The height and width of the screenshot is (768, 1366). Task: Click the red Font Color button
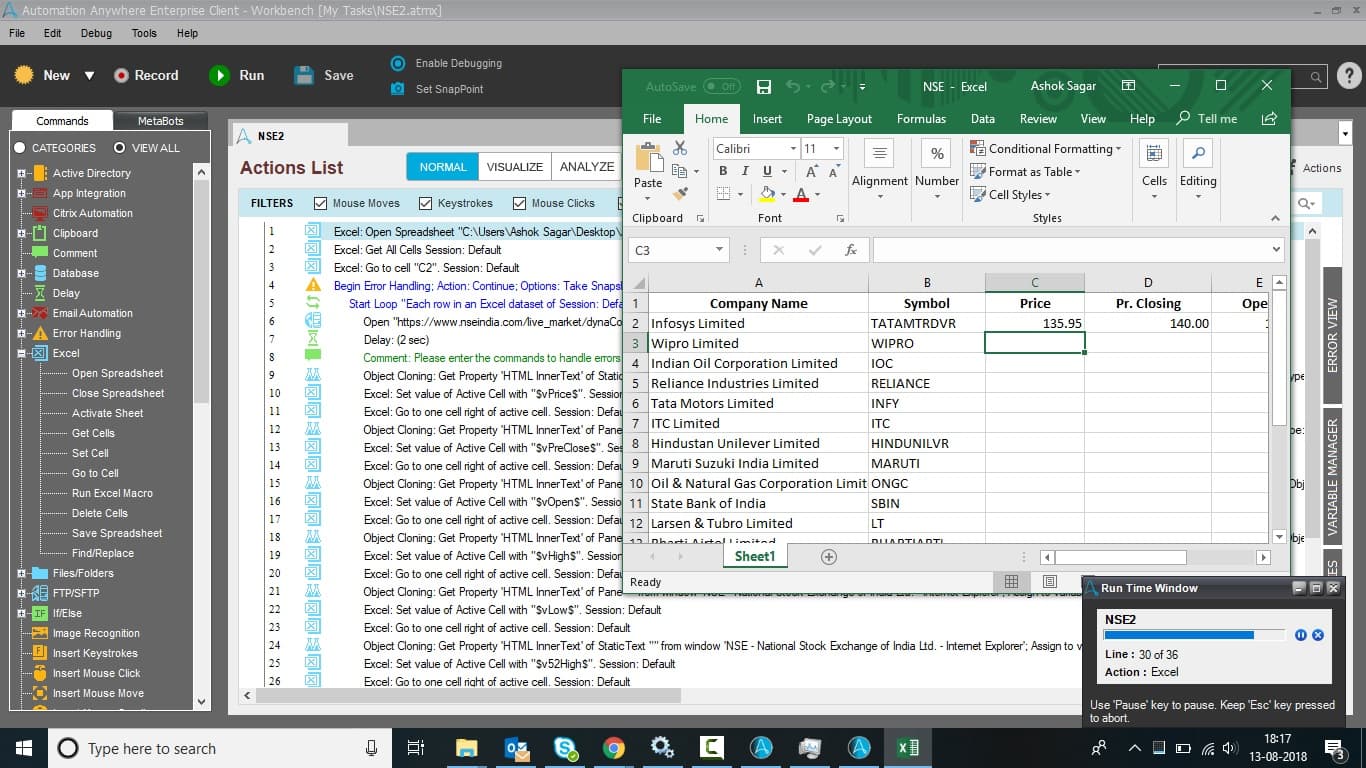[800, 194]
